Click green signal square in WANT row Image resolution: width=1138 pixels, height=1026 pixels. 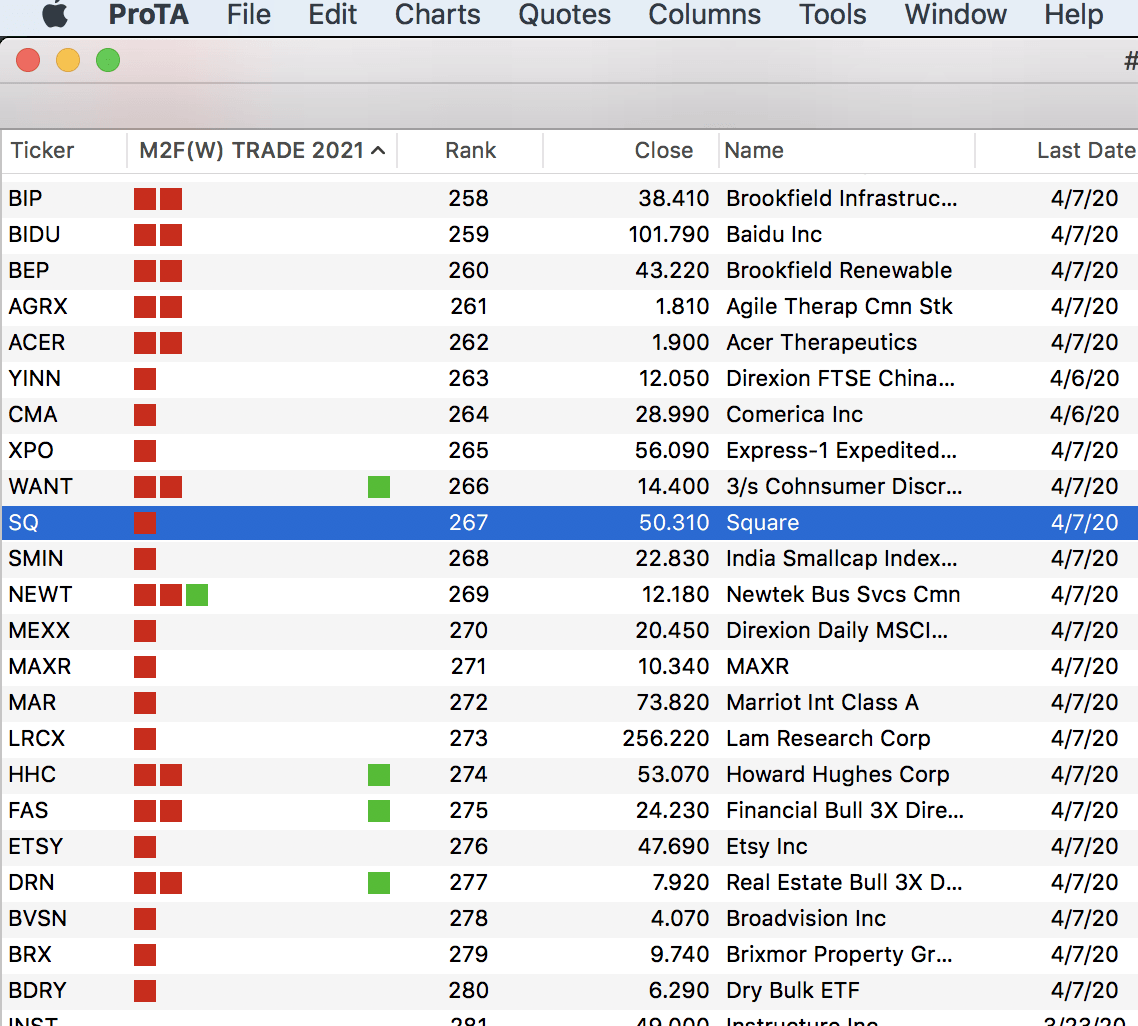pos(379,487)
